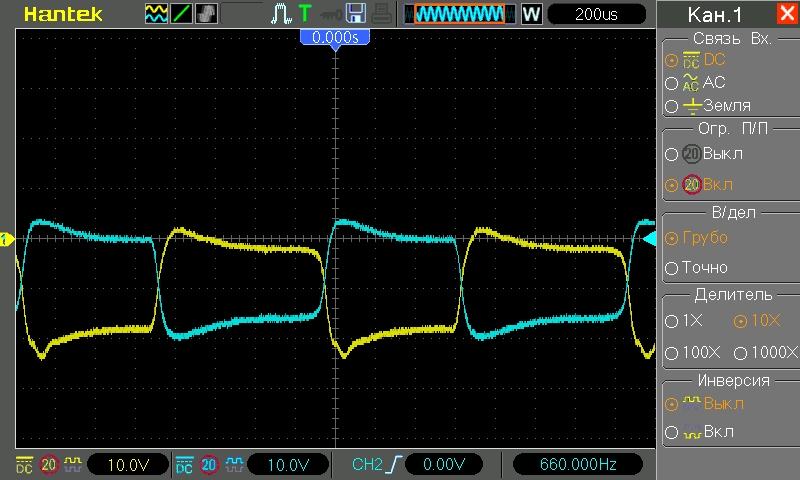Click the green line vector mode icon

(182, 14)
